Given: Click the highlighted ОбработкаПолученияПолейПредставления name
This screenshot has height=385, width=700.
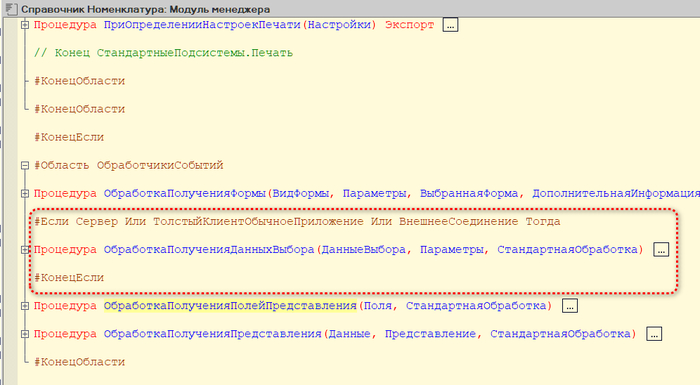Looking at the screenshot, I should click(x=230, y=306).
